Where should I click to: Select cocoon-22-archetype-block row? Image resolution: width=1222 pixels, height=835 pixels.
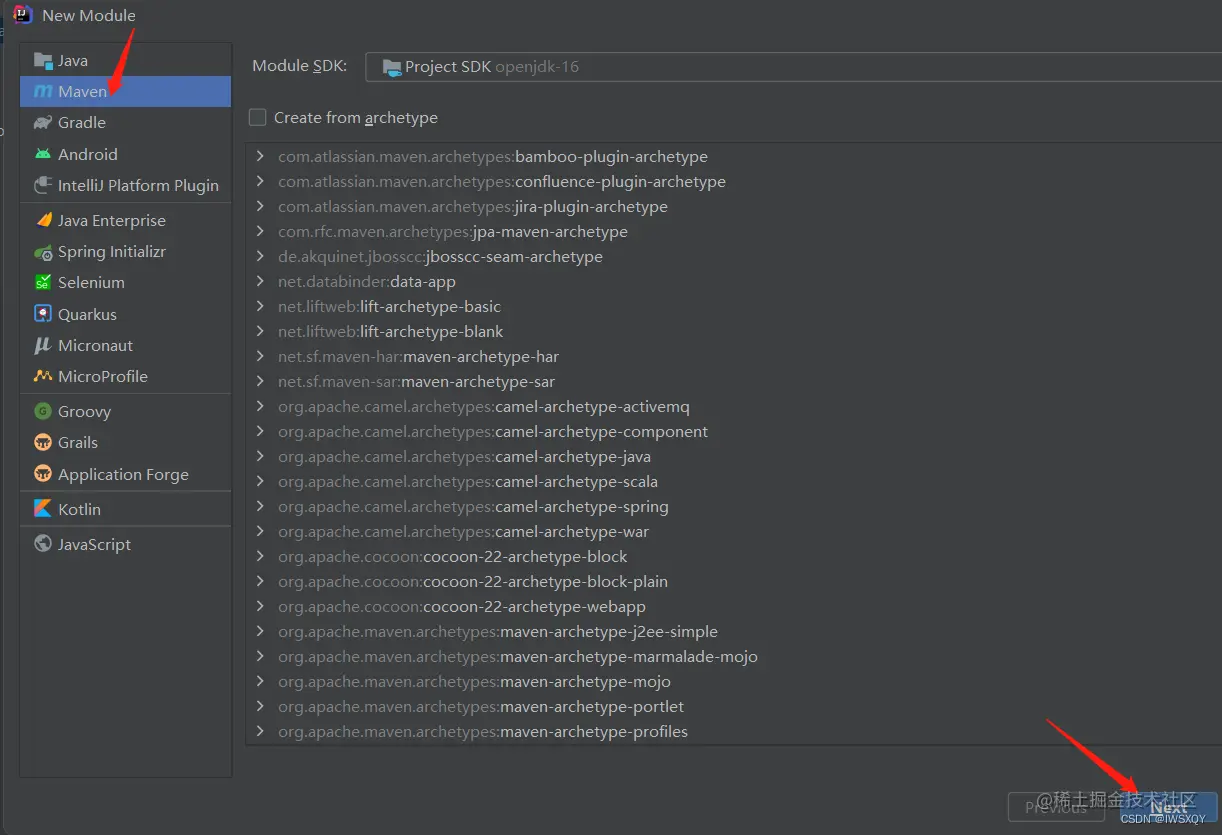[733, 556]
